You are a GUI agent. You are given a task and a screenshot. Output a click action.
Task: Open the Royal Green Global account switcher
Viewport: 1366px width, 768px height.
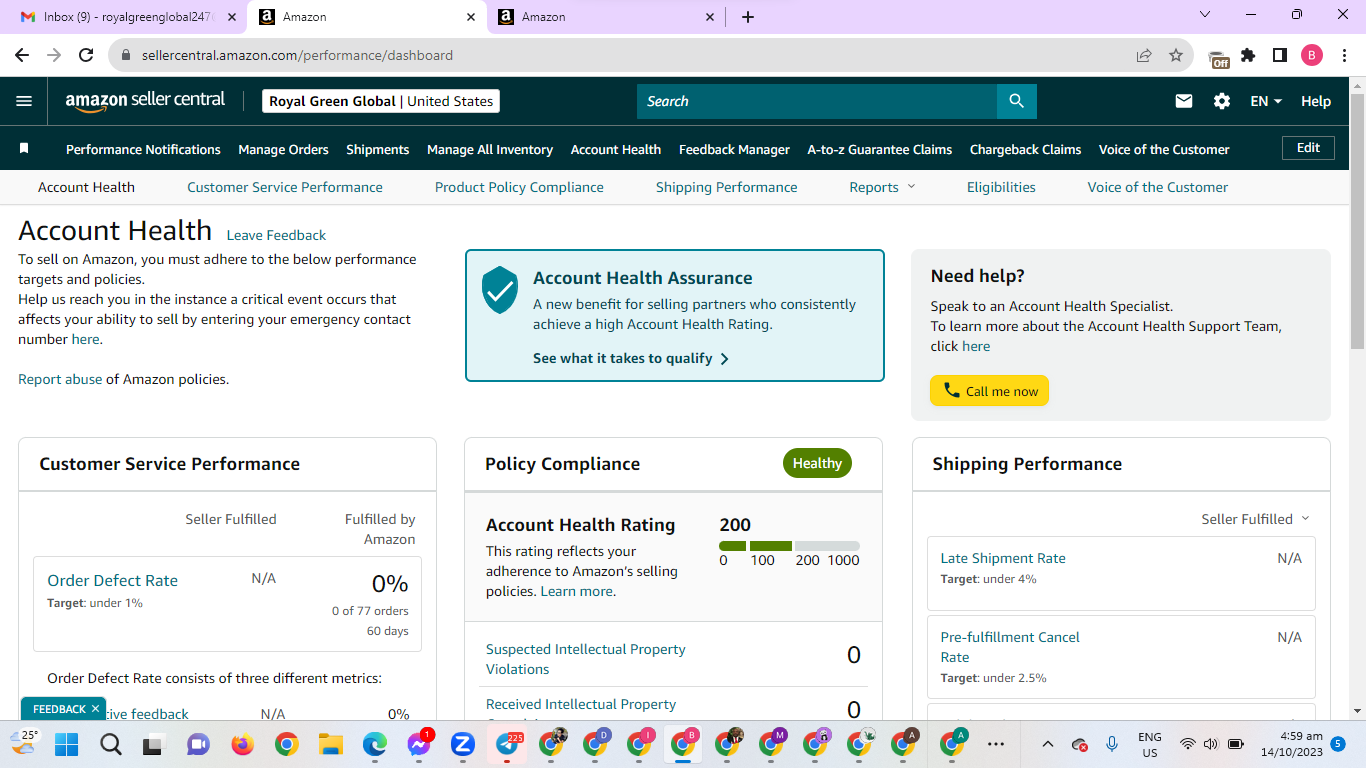click(x=381, y=101)
